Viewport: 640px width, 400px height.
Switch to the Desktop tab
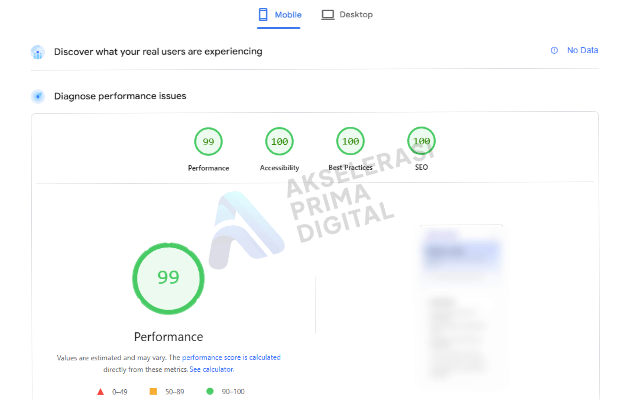[347, 15]
